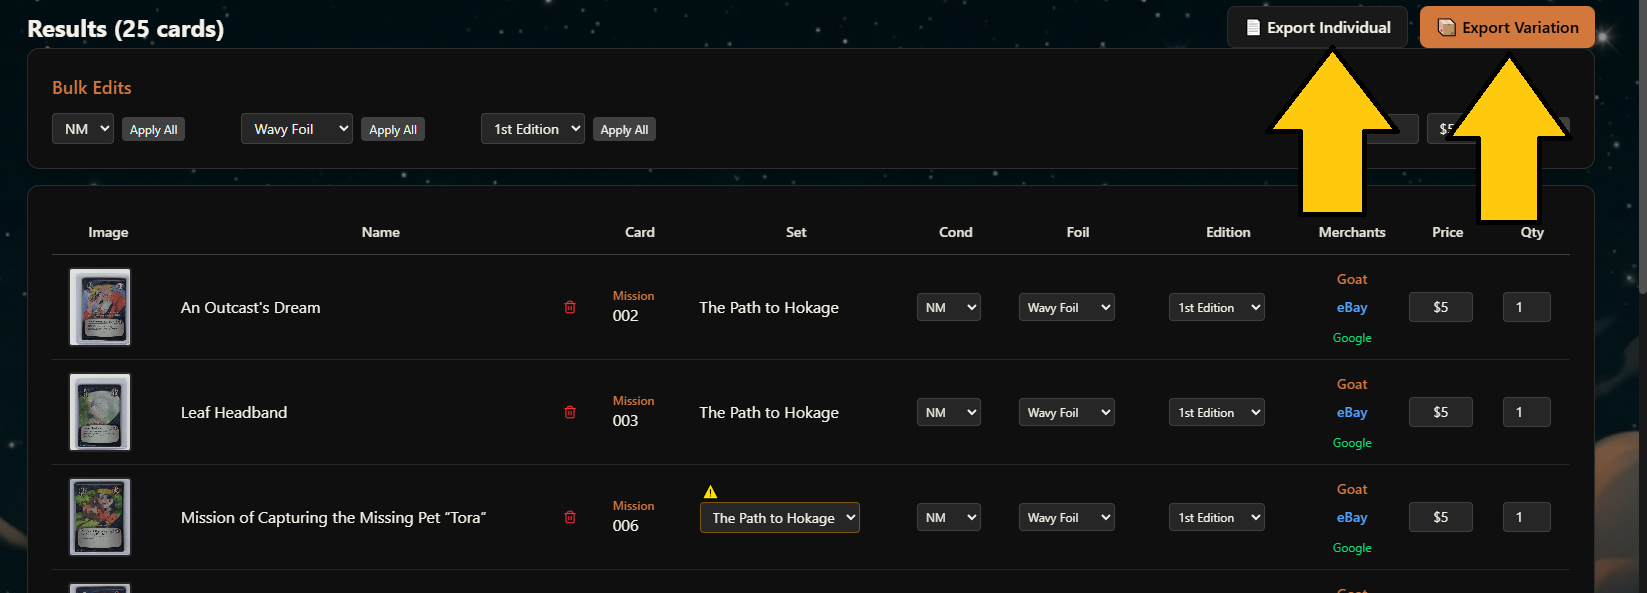Remove Mission of Capturing the Missing Pet card
The height and width of the screenshot is (593, 1647).
click(x=570, y=517)
